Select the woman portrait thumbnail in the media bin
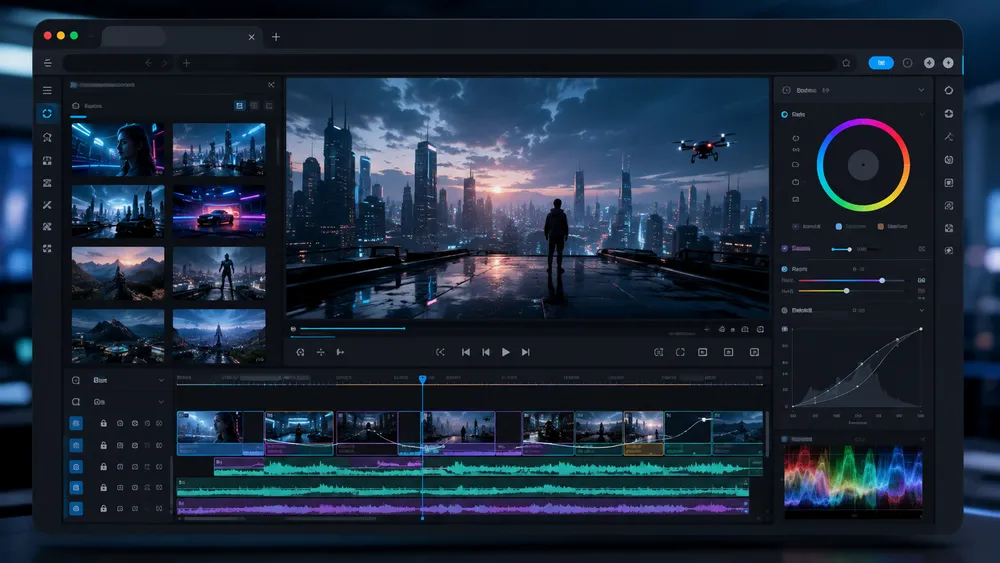The width and height of the screenshot is (1000, 563). click(x=118, y=150)
